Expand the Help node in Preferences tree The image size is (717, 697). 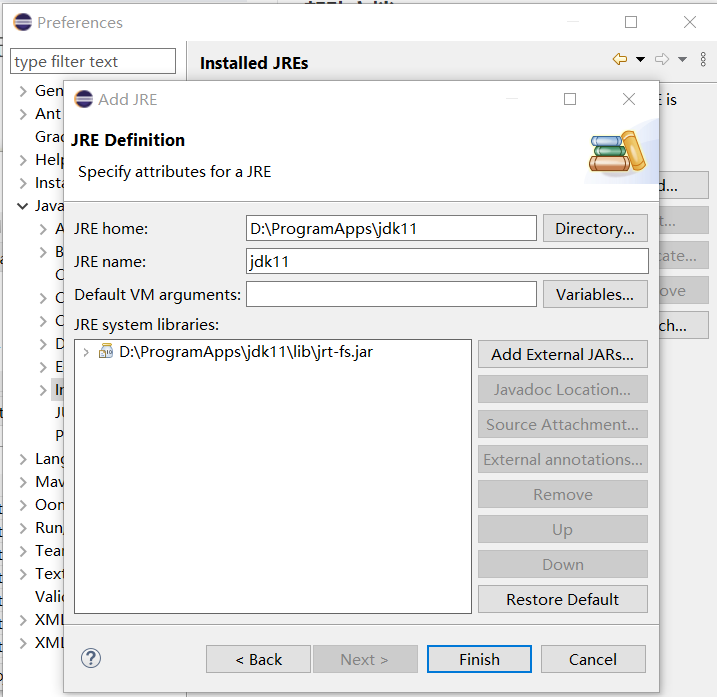(x=23, y=160)
